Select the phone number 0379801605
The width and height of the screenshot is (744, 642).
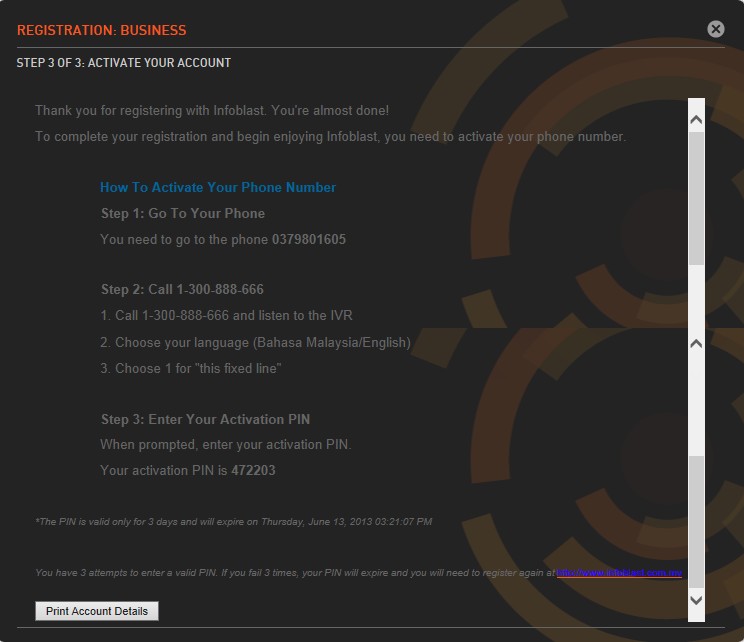(308, 239)
